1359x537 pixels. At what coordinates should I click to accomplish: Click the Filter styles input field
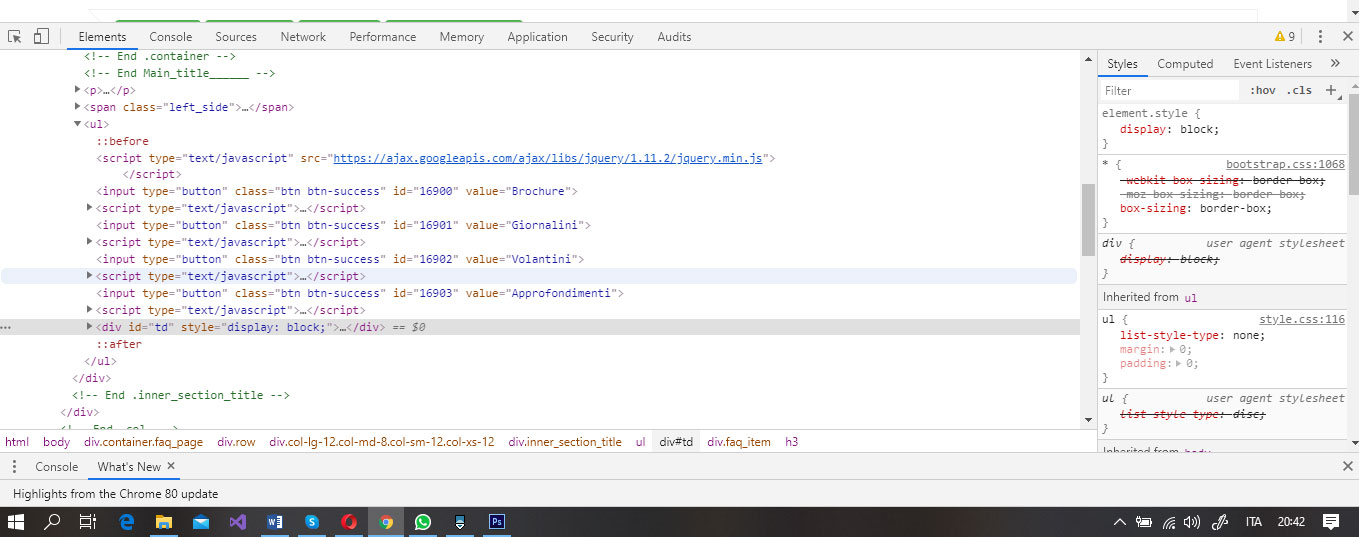pos(1171,90)
